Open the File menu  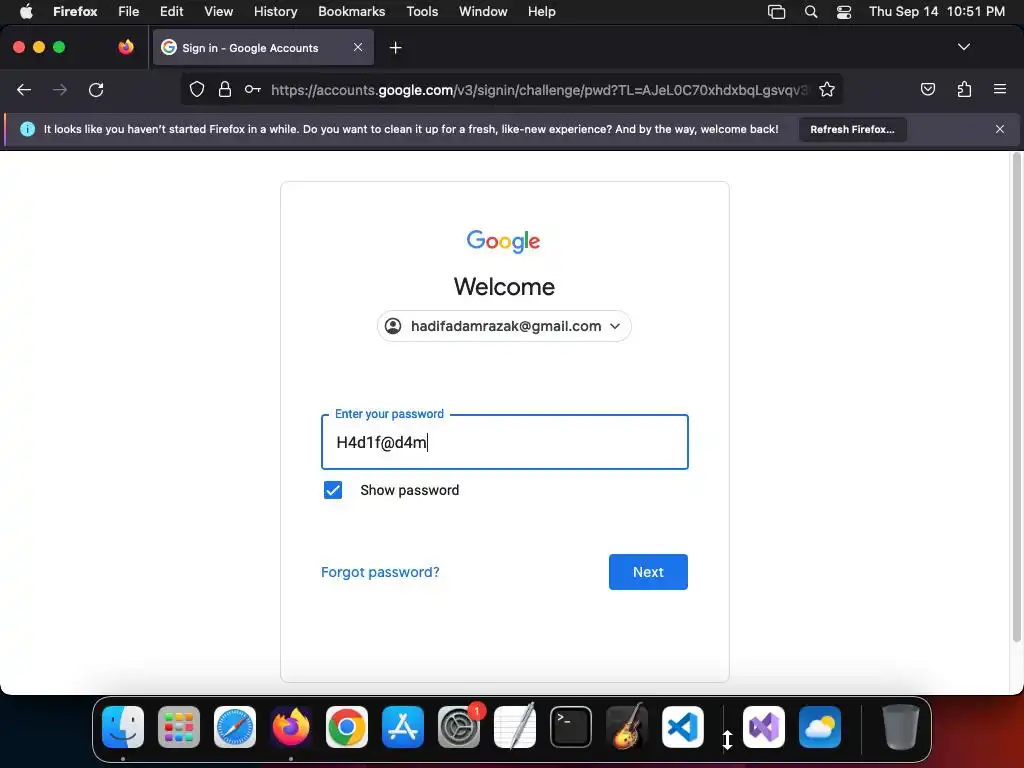tap(129, 11)
